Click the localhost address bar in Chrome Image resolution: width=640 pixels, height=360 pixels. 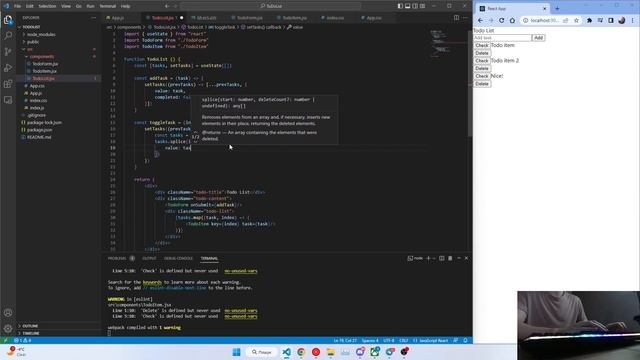coord(544,20)
